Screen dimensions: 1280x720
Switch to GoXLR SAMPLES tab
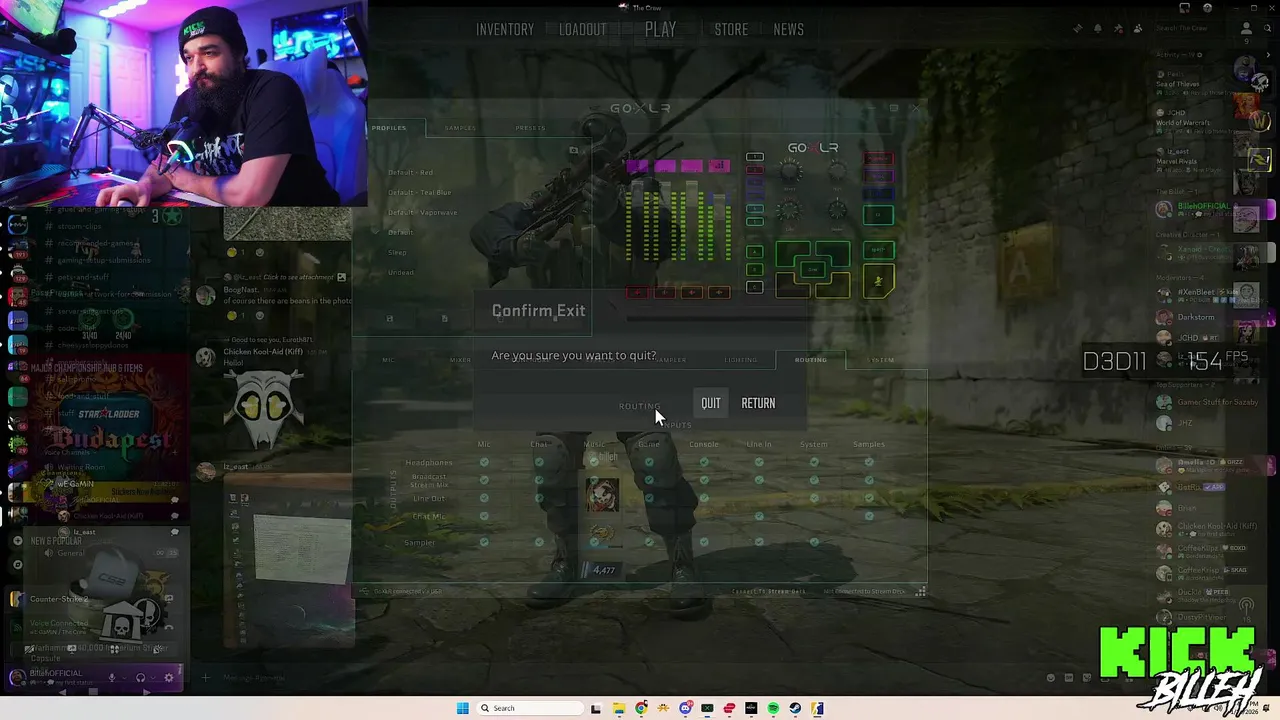pyautogui.click(x=460, y=128)
